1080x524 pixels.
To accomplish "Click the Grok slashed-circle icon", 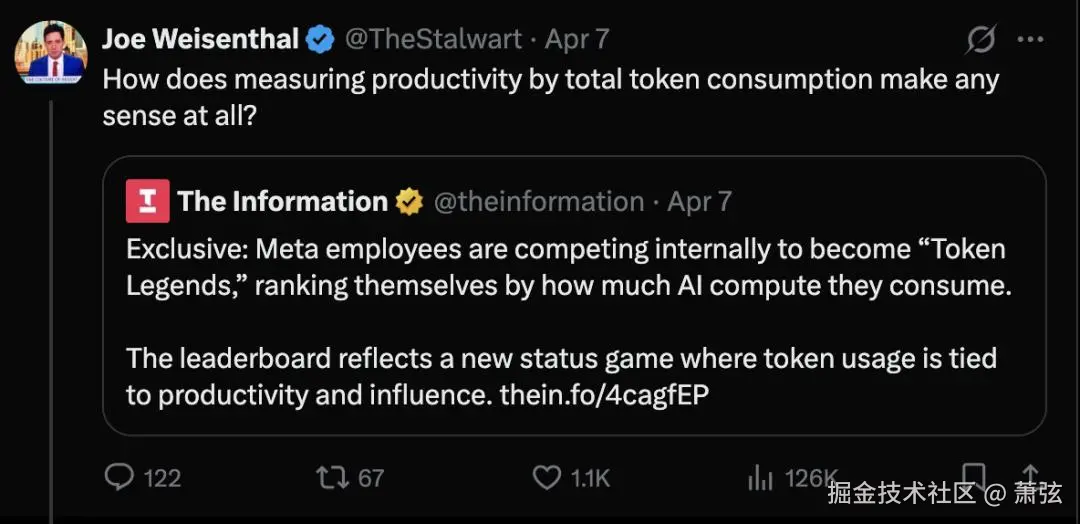I will (x=980, y=40).
